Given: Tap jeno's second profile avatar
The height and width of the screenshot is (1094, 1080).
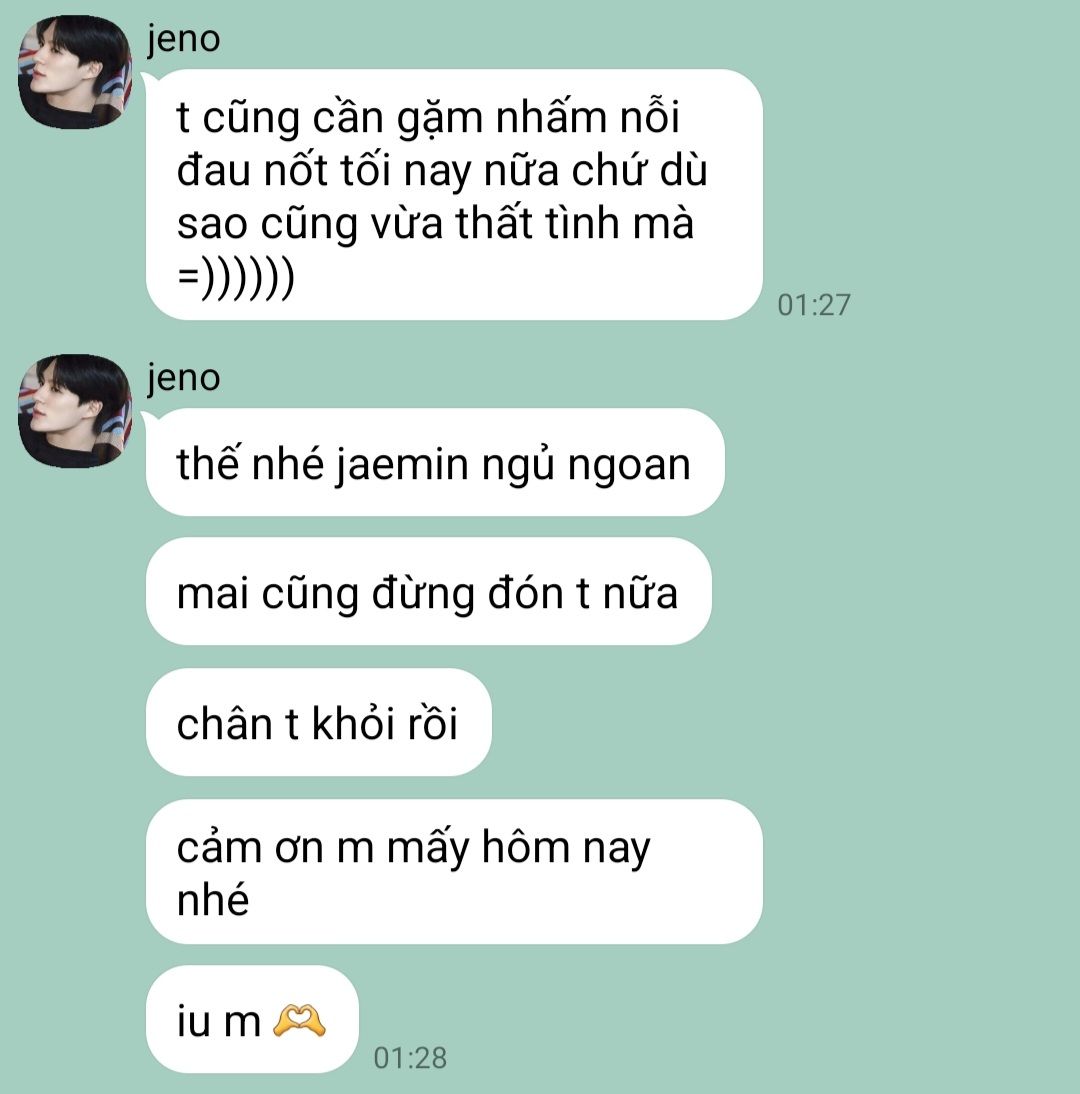Looking at the screenshot, I should [75, 411].
